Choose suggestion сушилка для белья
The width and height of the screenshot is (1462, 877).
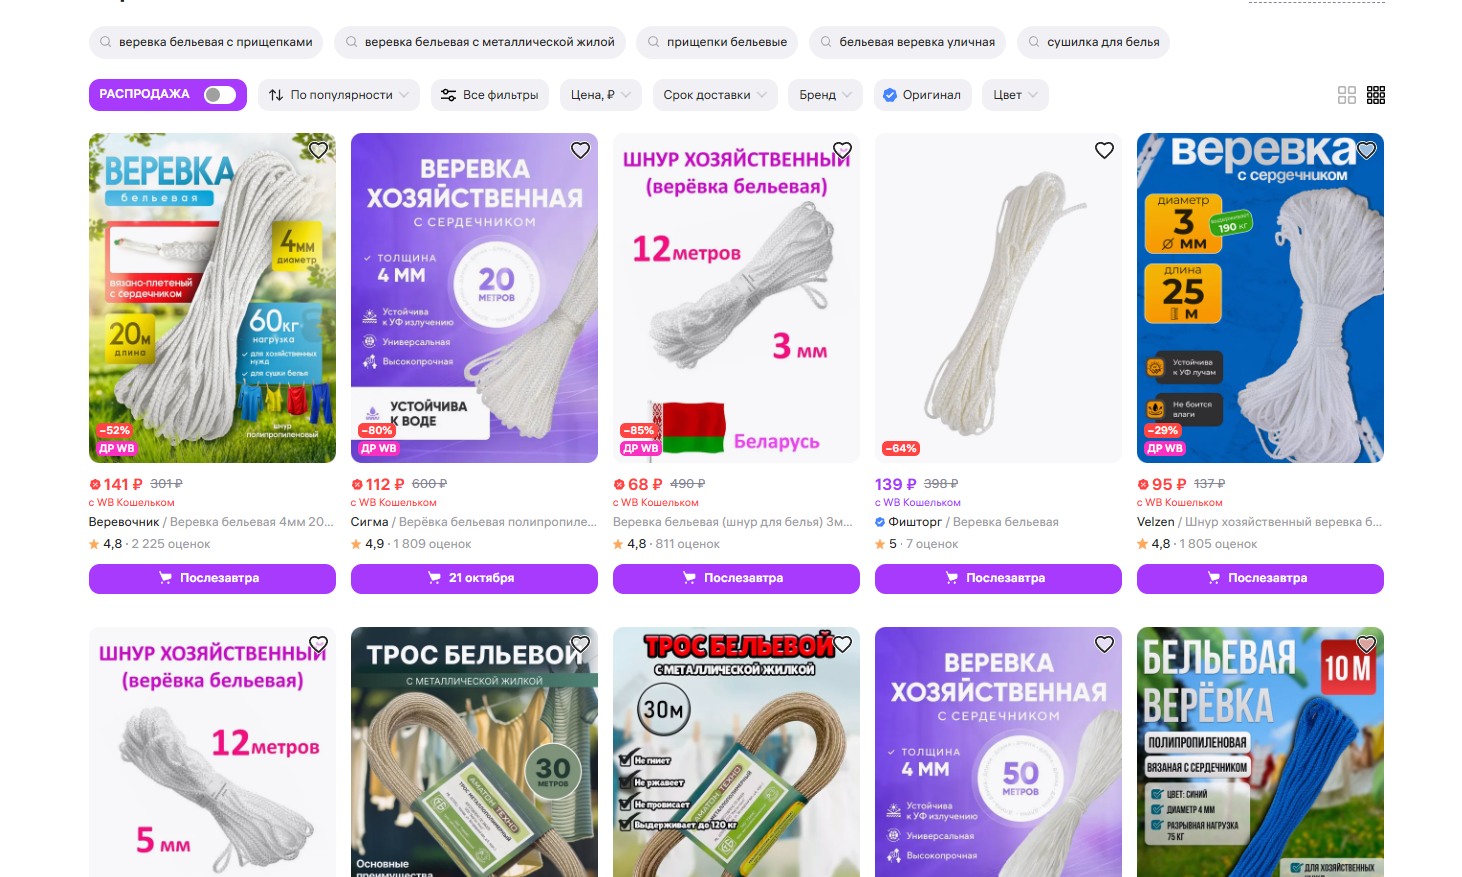pos(1093,42)
